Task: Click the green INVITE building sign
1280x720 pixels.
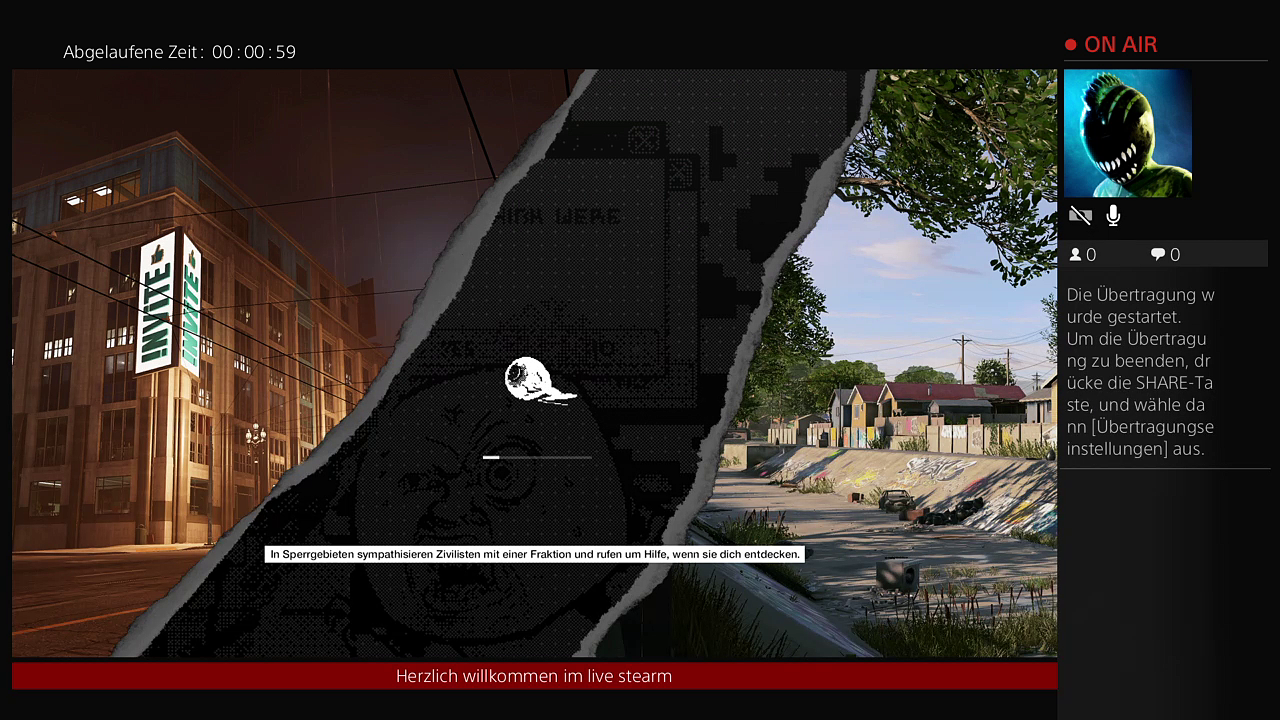Action: [169, 301]
